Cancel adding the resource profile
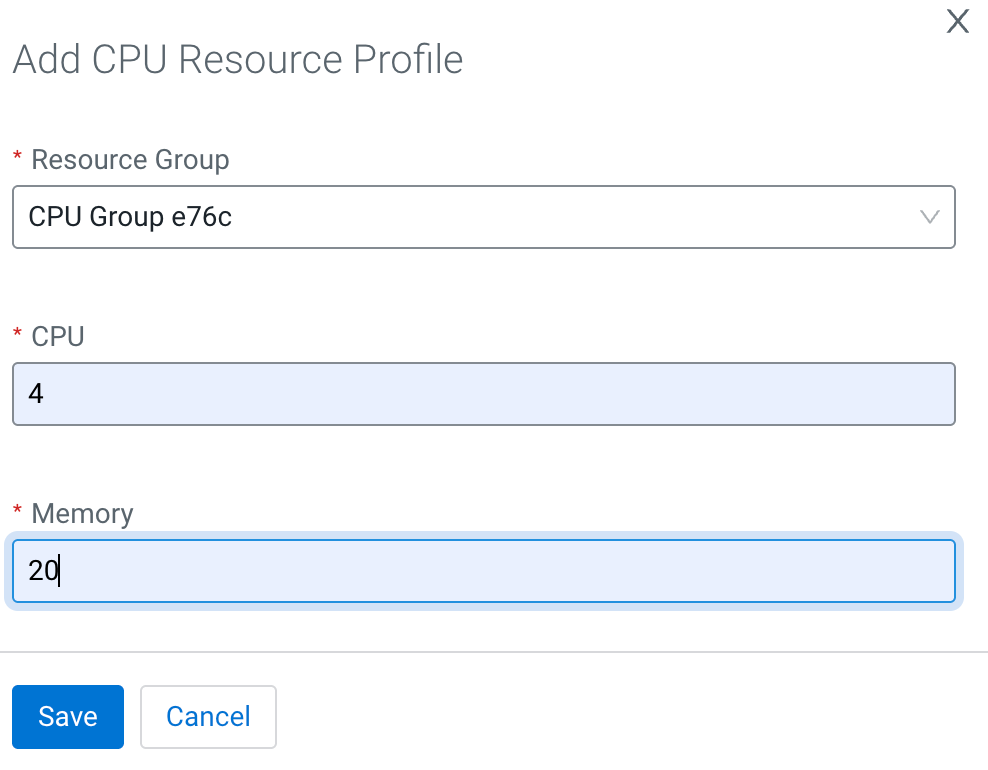Viewport: 988px width, 770px height. tap(208, 716)
